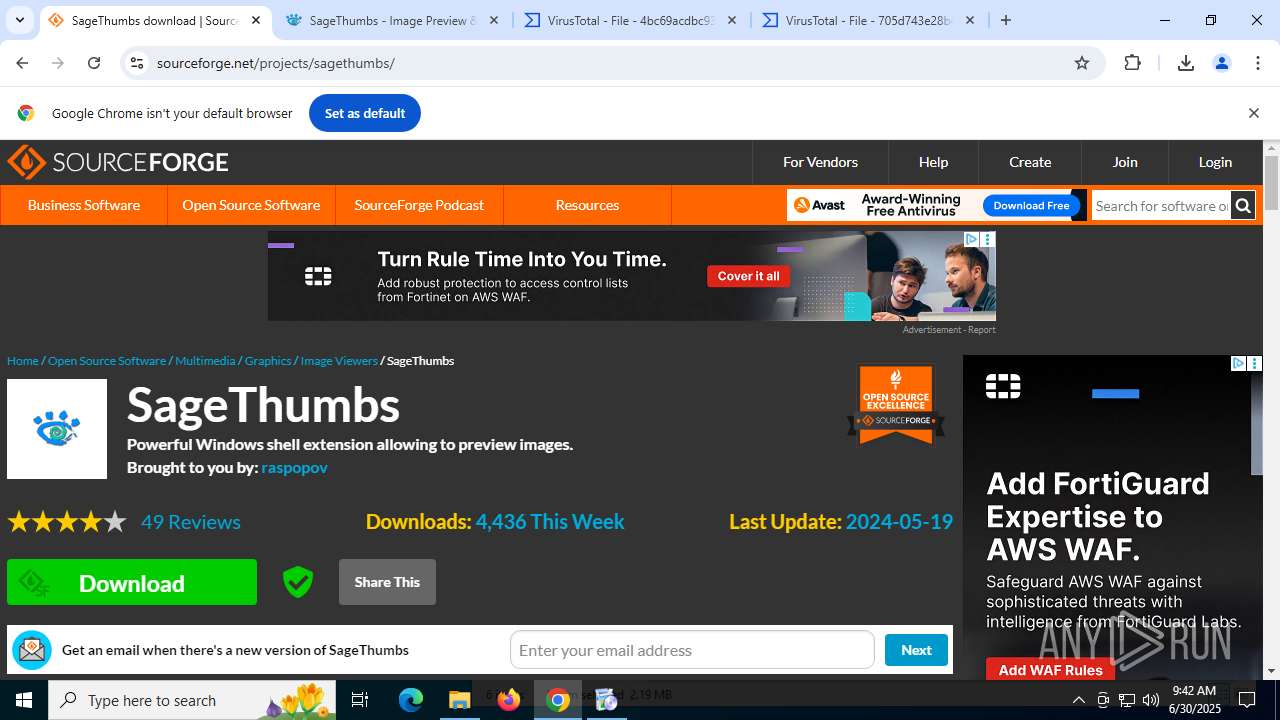This screenshot has height=720, width=1280.
Task: Switch to VirusTotal File 4bc69acdbc9 tab
Action: click(632, 20)
